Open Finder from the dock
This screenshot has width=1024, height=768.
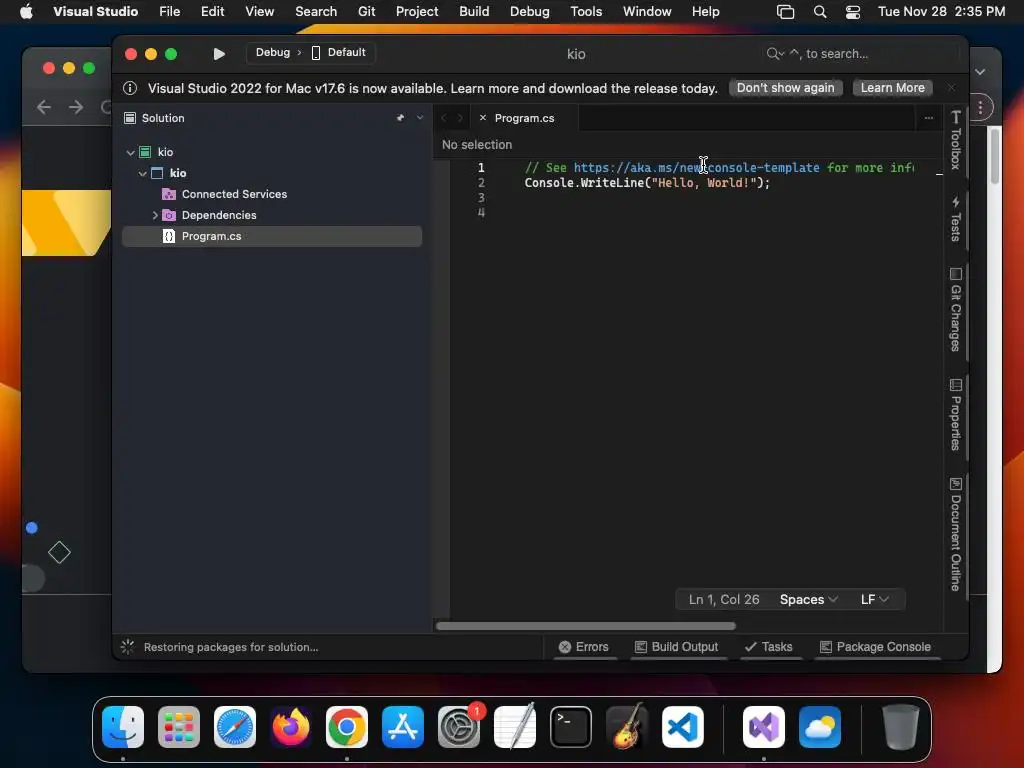pyautogui.click(x=123, y=727)
